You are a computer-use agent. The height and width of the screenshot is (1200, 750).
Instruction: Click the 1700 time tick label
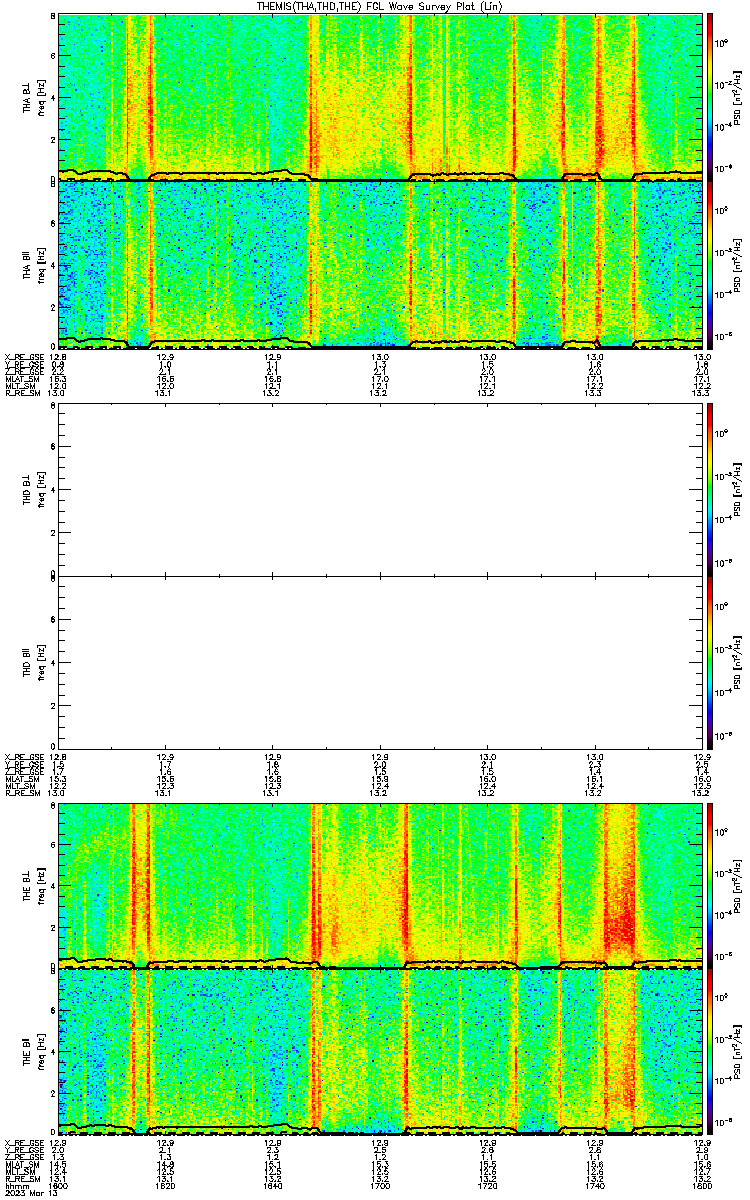pyautogui.click(x=380, y=1187)
